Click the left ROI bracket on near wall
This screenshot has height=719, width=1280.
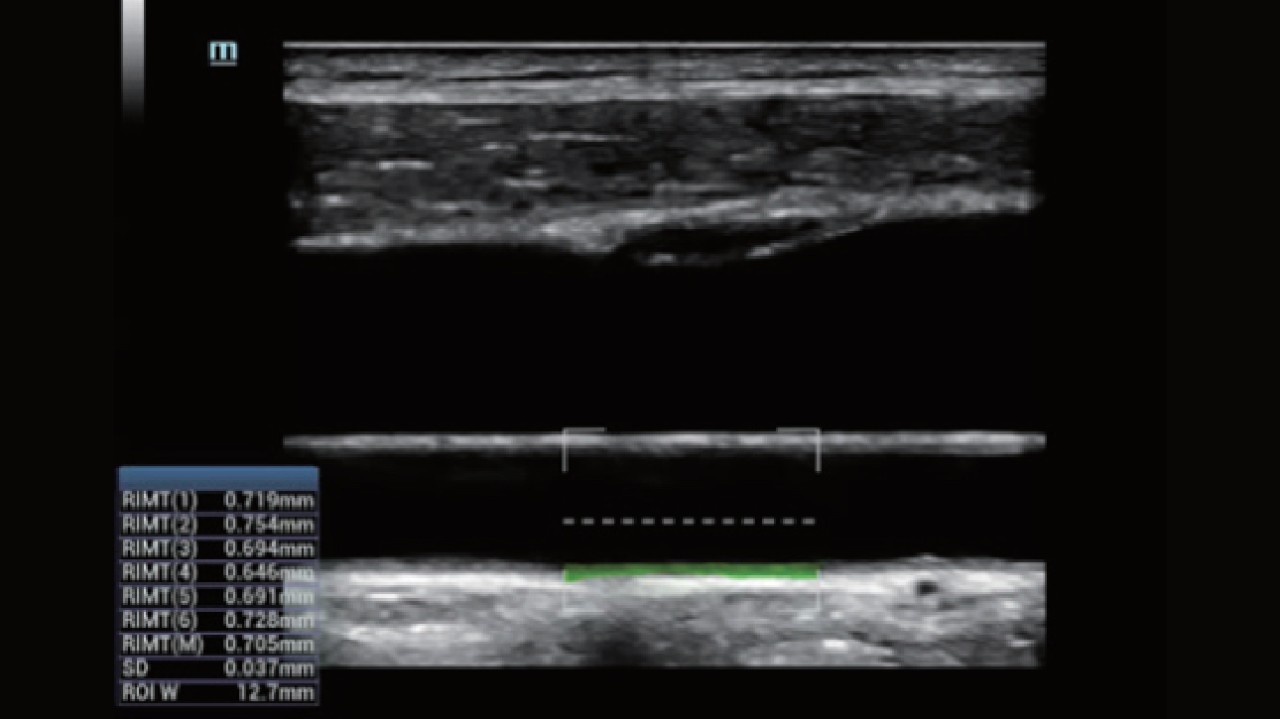(567, 448)
